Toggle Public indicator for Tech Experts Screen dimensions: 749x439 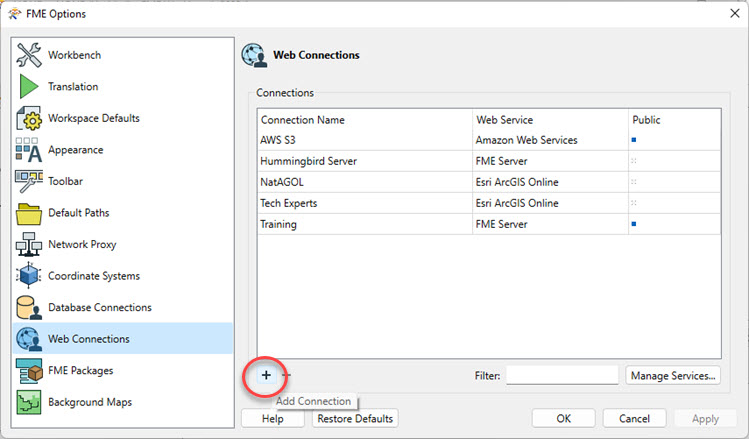pyautogui.click(x=634, y=203)
